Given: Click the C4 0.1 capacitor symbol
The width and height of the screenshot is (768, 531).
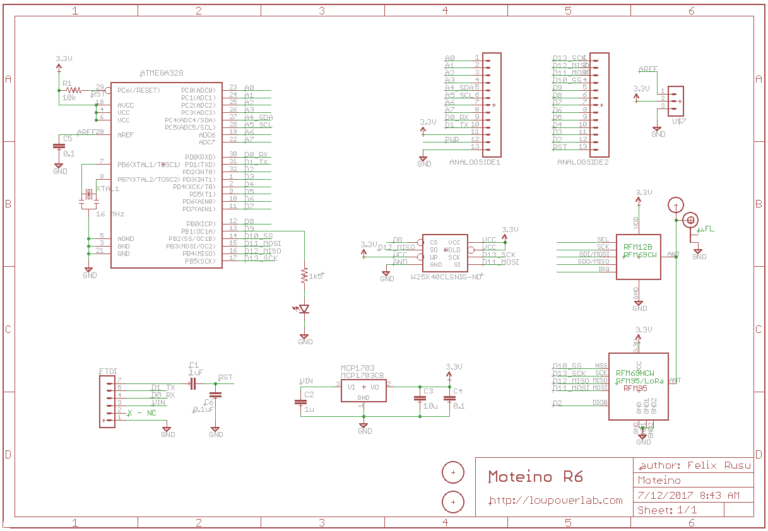Looking at the screenshot, I should [x=449, y=398].
